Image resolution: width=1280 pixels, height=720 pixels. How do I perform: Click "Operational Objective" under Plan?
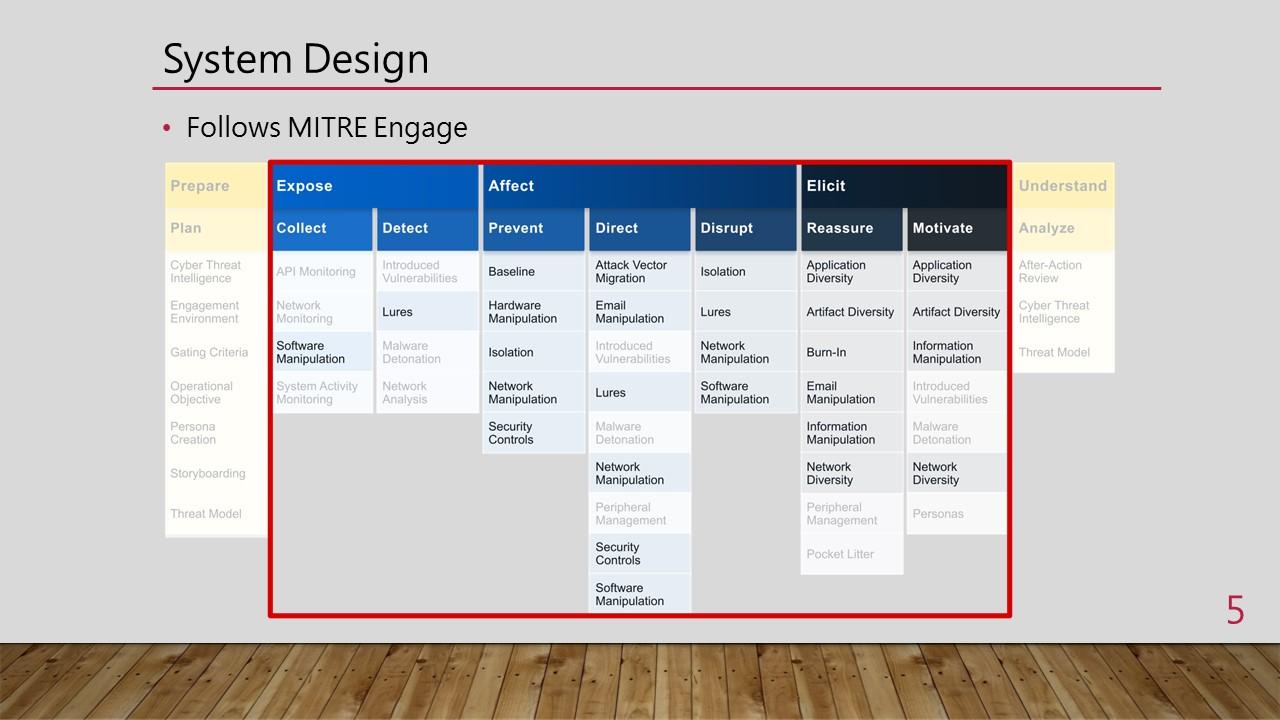coord(216,393)
